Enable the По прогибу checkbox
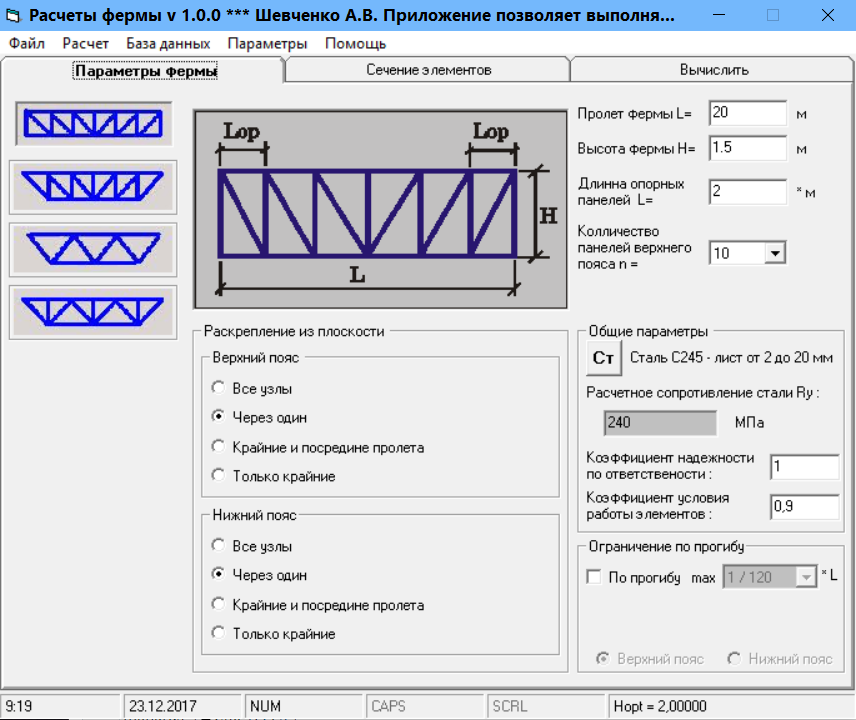856x720 pixels. [x=594, y=577]
